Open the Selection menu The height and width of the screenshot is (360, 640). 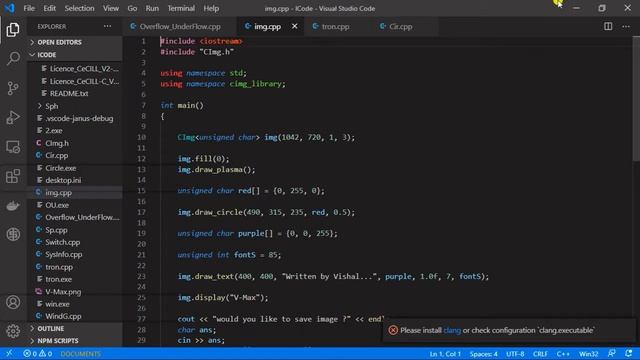point(79,8)
